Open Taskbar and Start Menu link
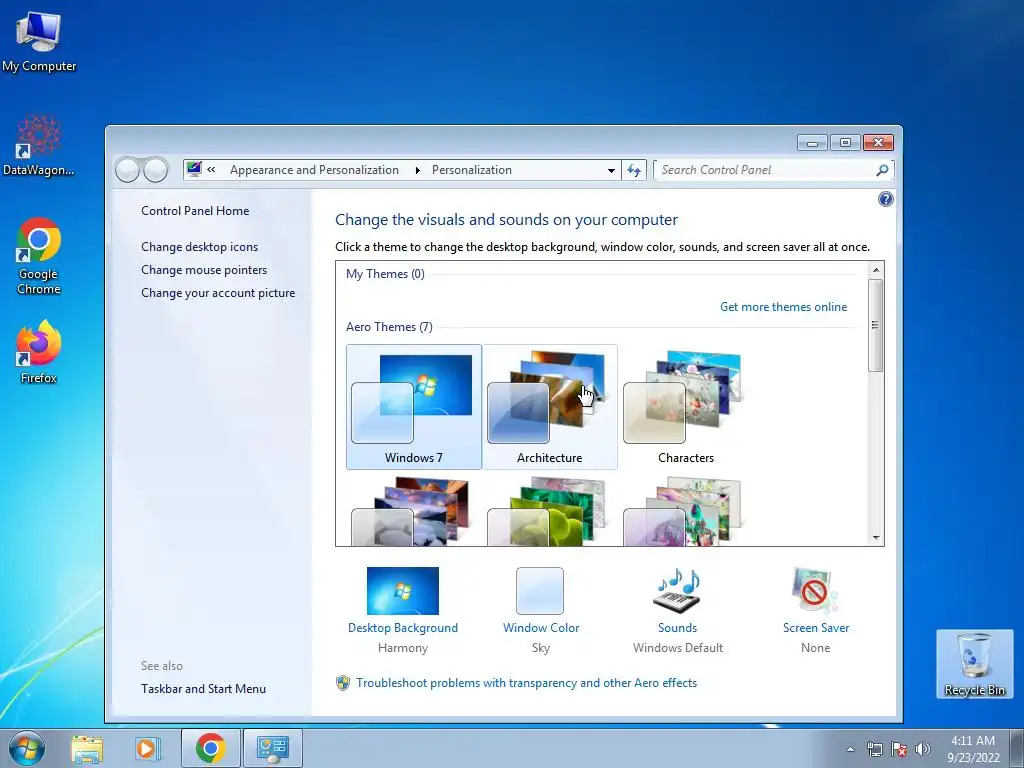The height and width of the screenshot is (768, 1024). coord(203,688)
